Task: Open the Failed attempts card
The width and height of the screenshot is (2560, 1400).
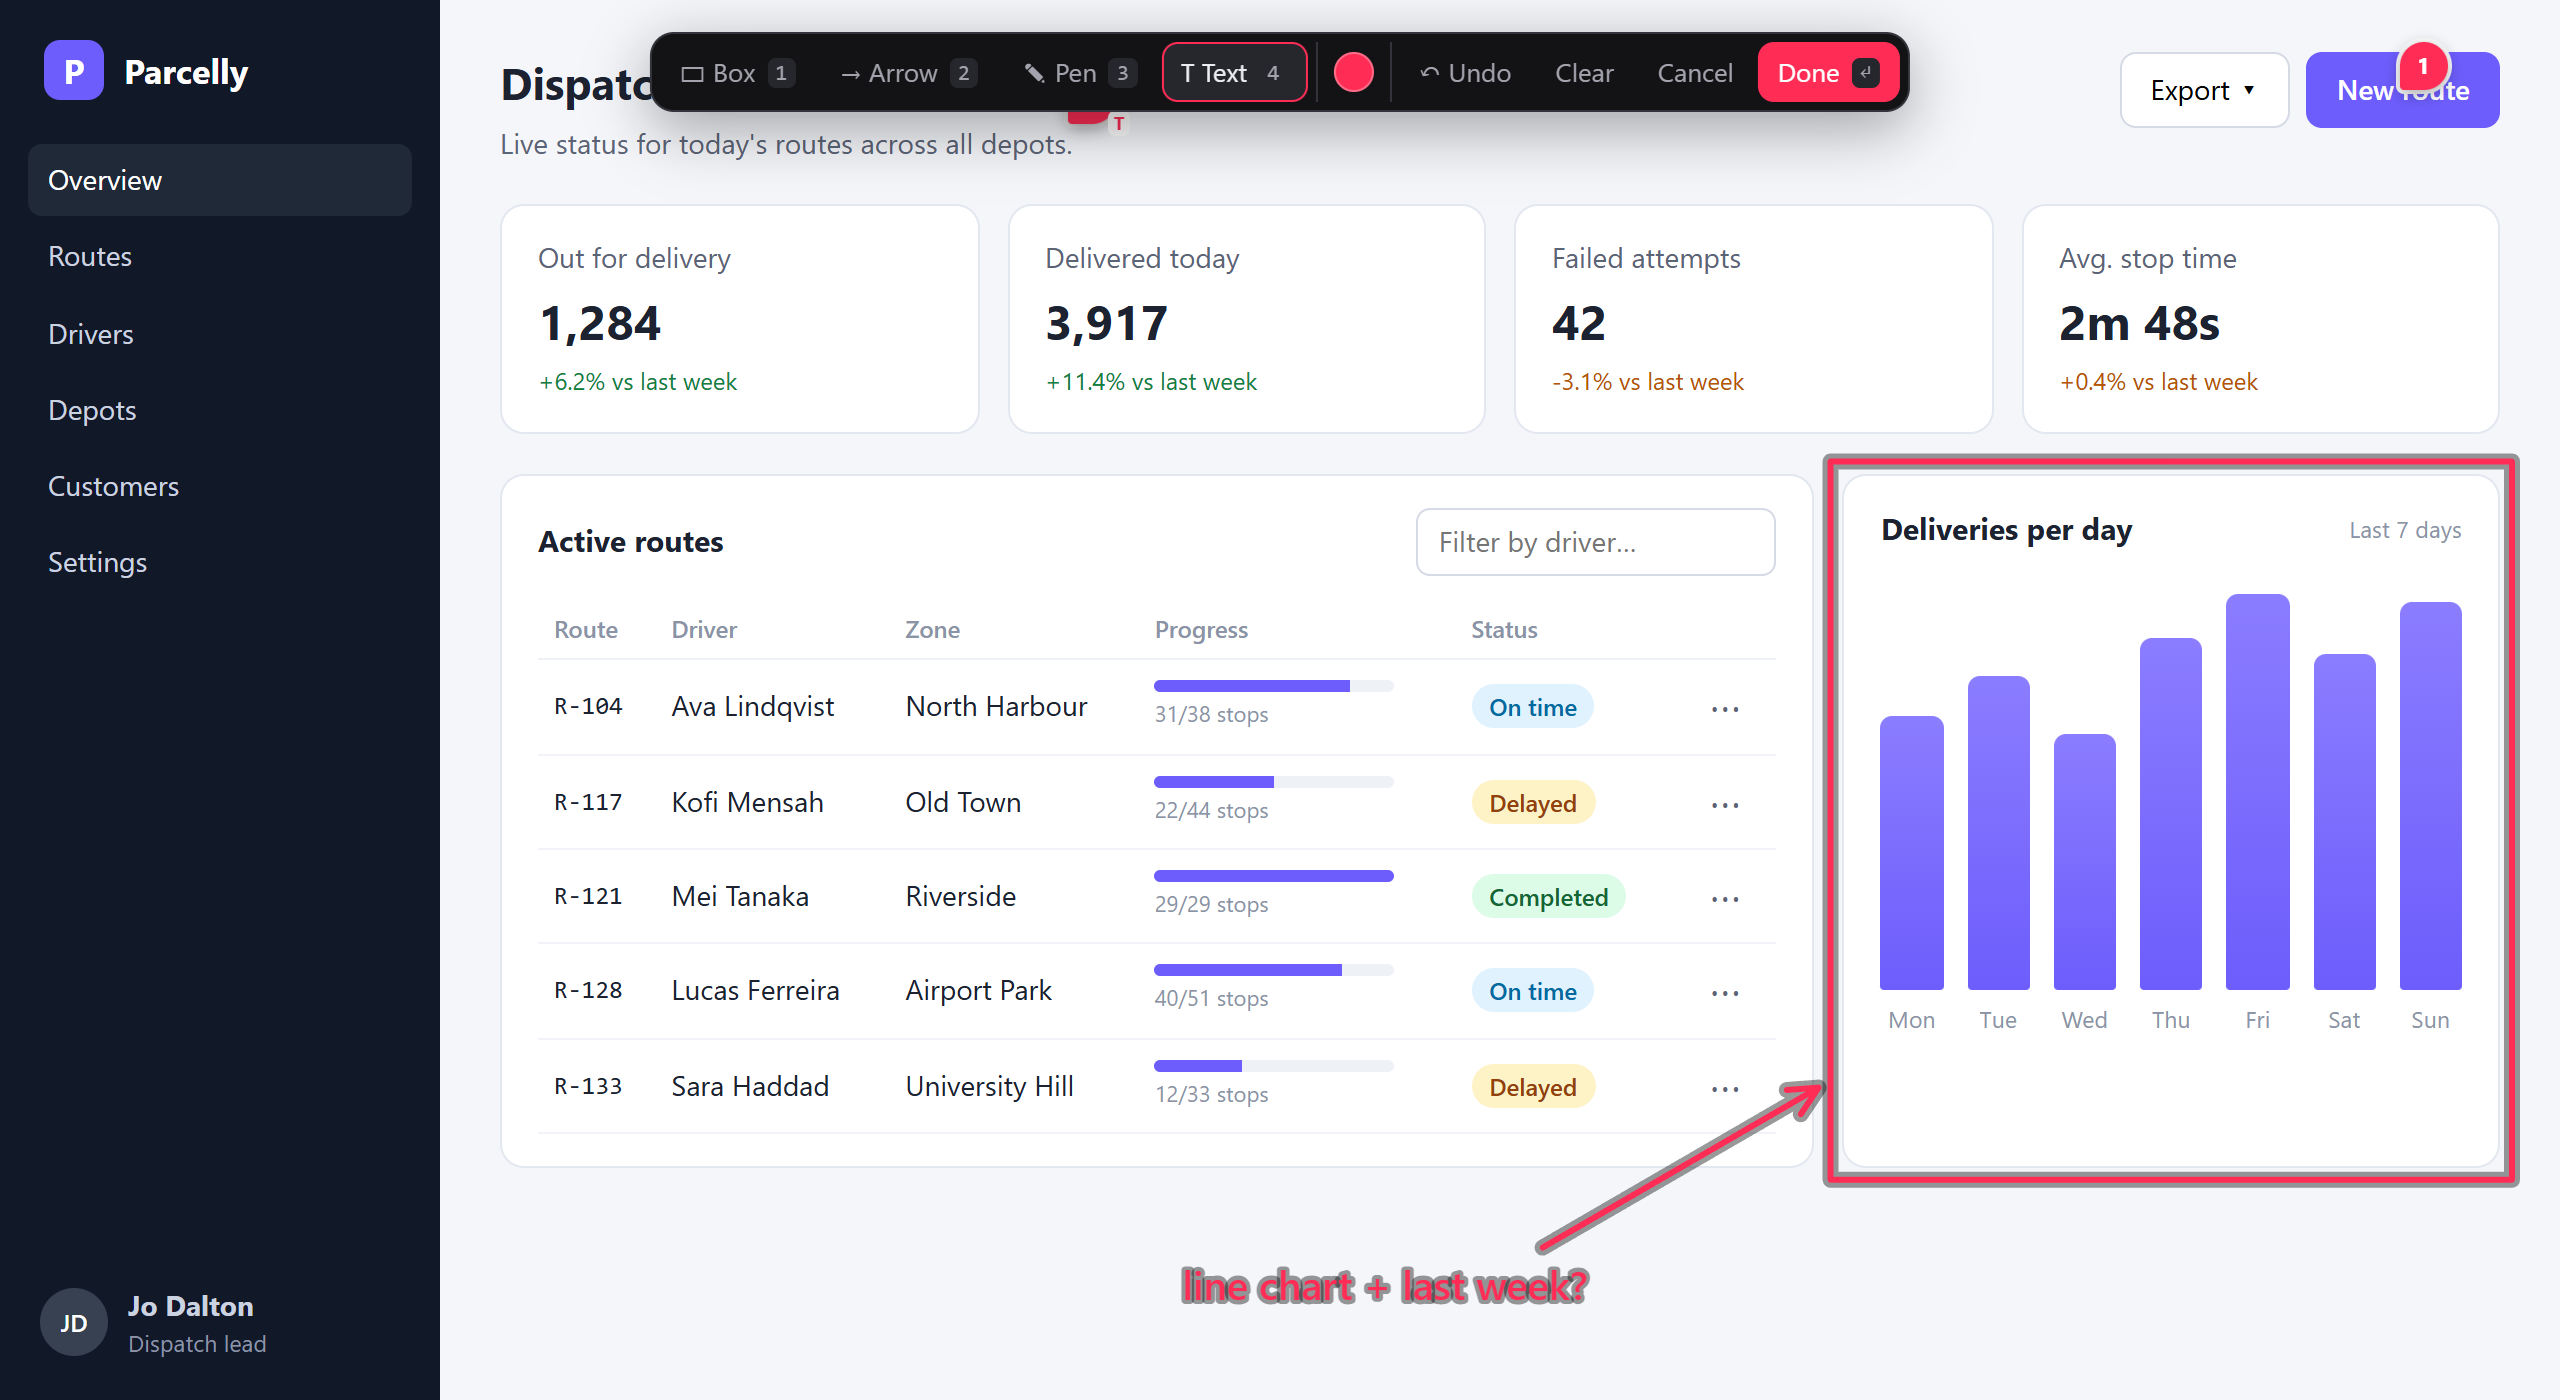Action: (x=1753, y=319)
